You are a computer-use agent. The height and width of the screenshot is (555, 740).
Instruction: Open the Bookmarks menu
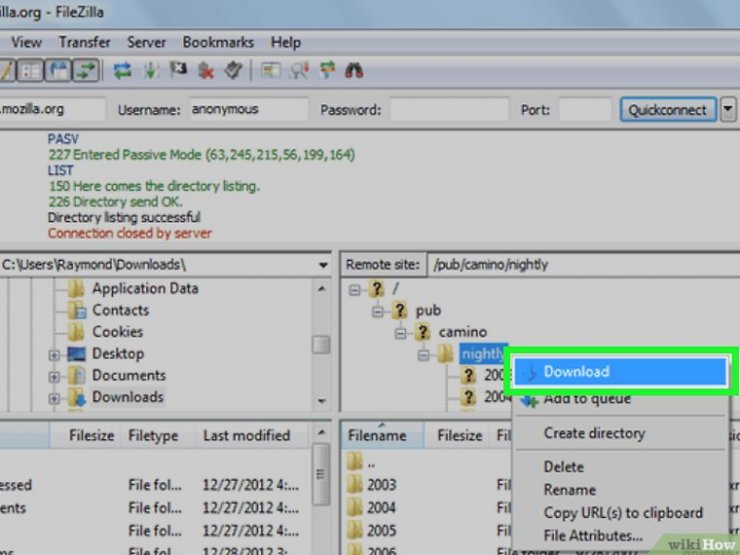(x=218, y=42)
